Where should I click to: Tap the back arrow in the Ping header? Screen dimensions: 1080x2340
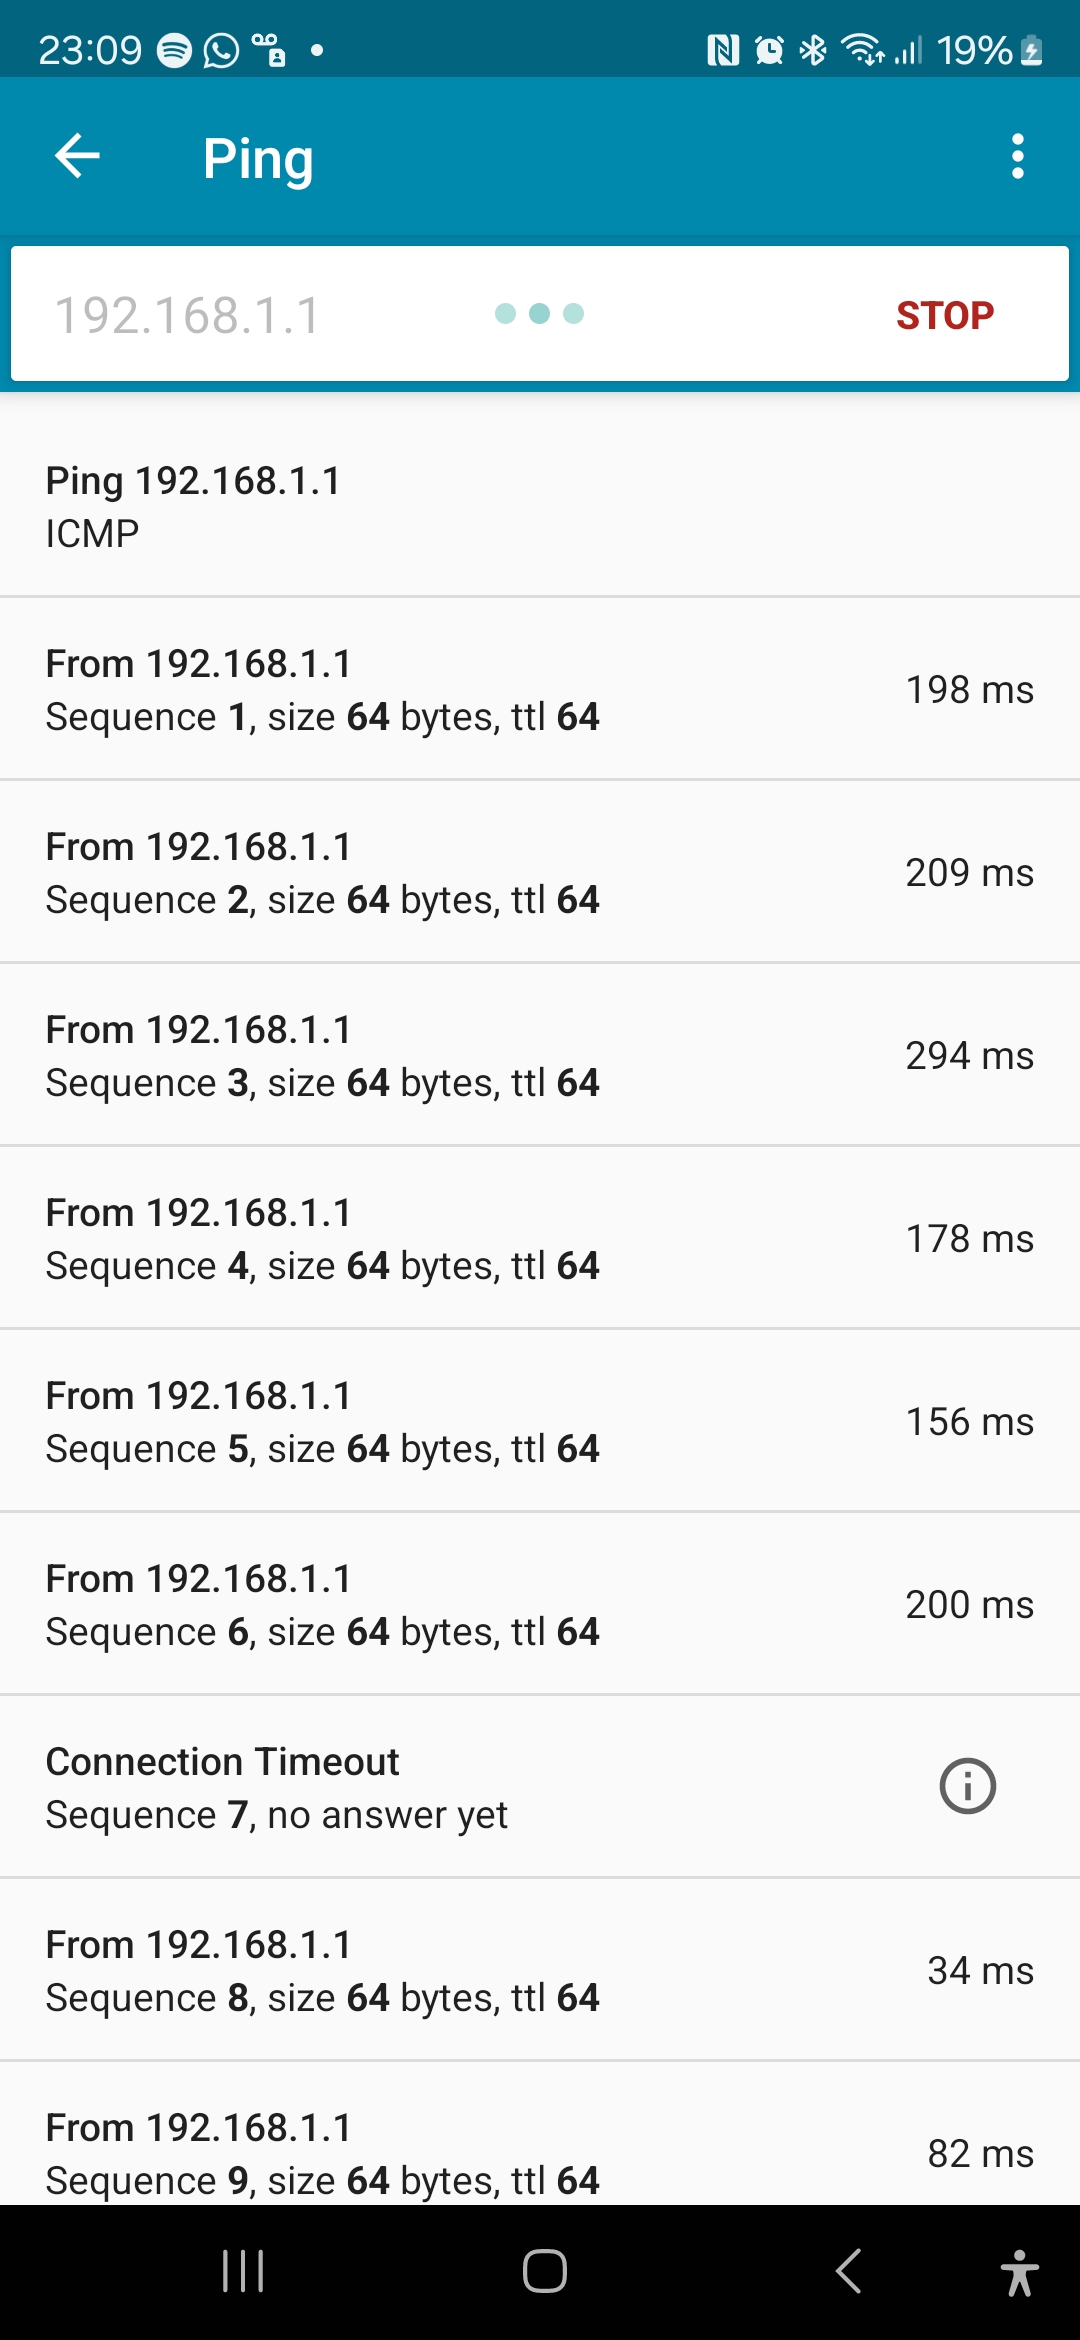(77, 156)
